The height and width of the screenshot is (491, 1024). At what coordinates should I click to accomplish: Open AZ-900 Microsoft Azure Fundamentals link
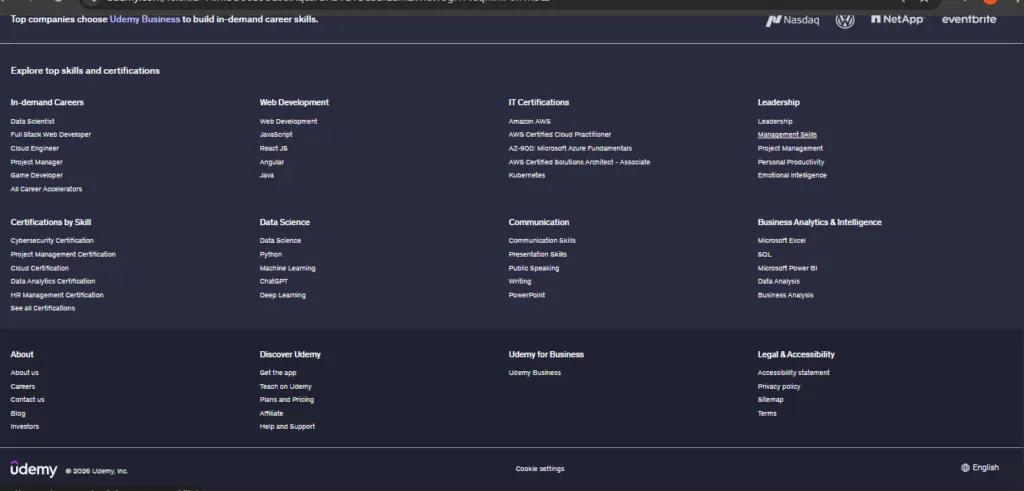click(570, 148)
